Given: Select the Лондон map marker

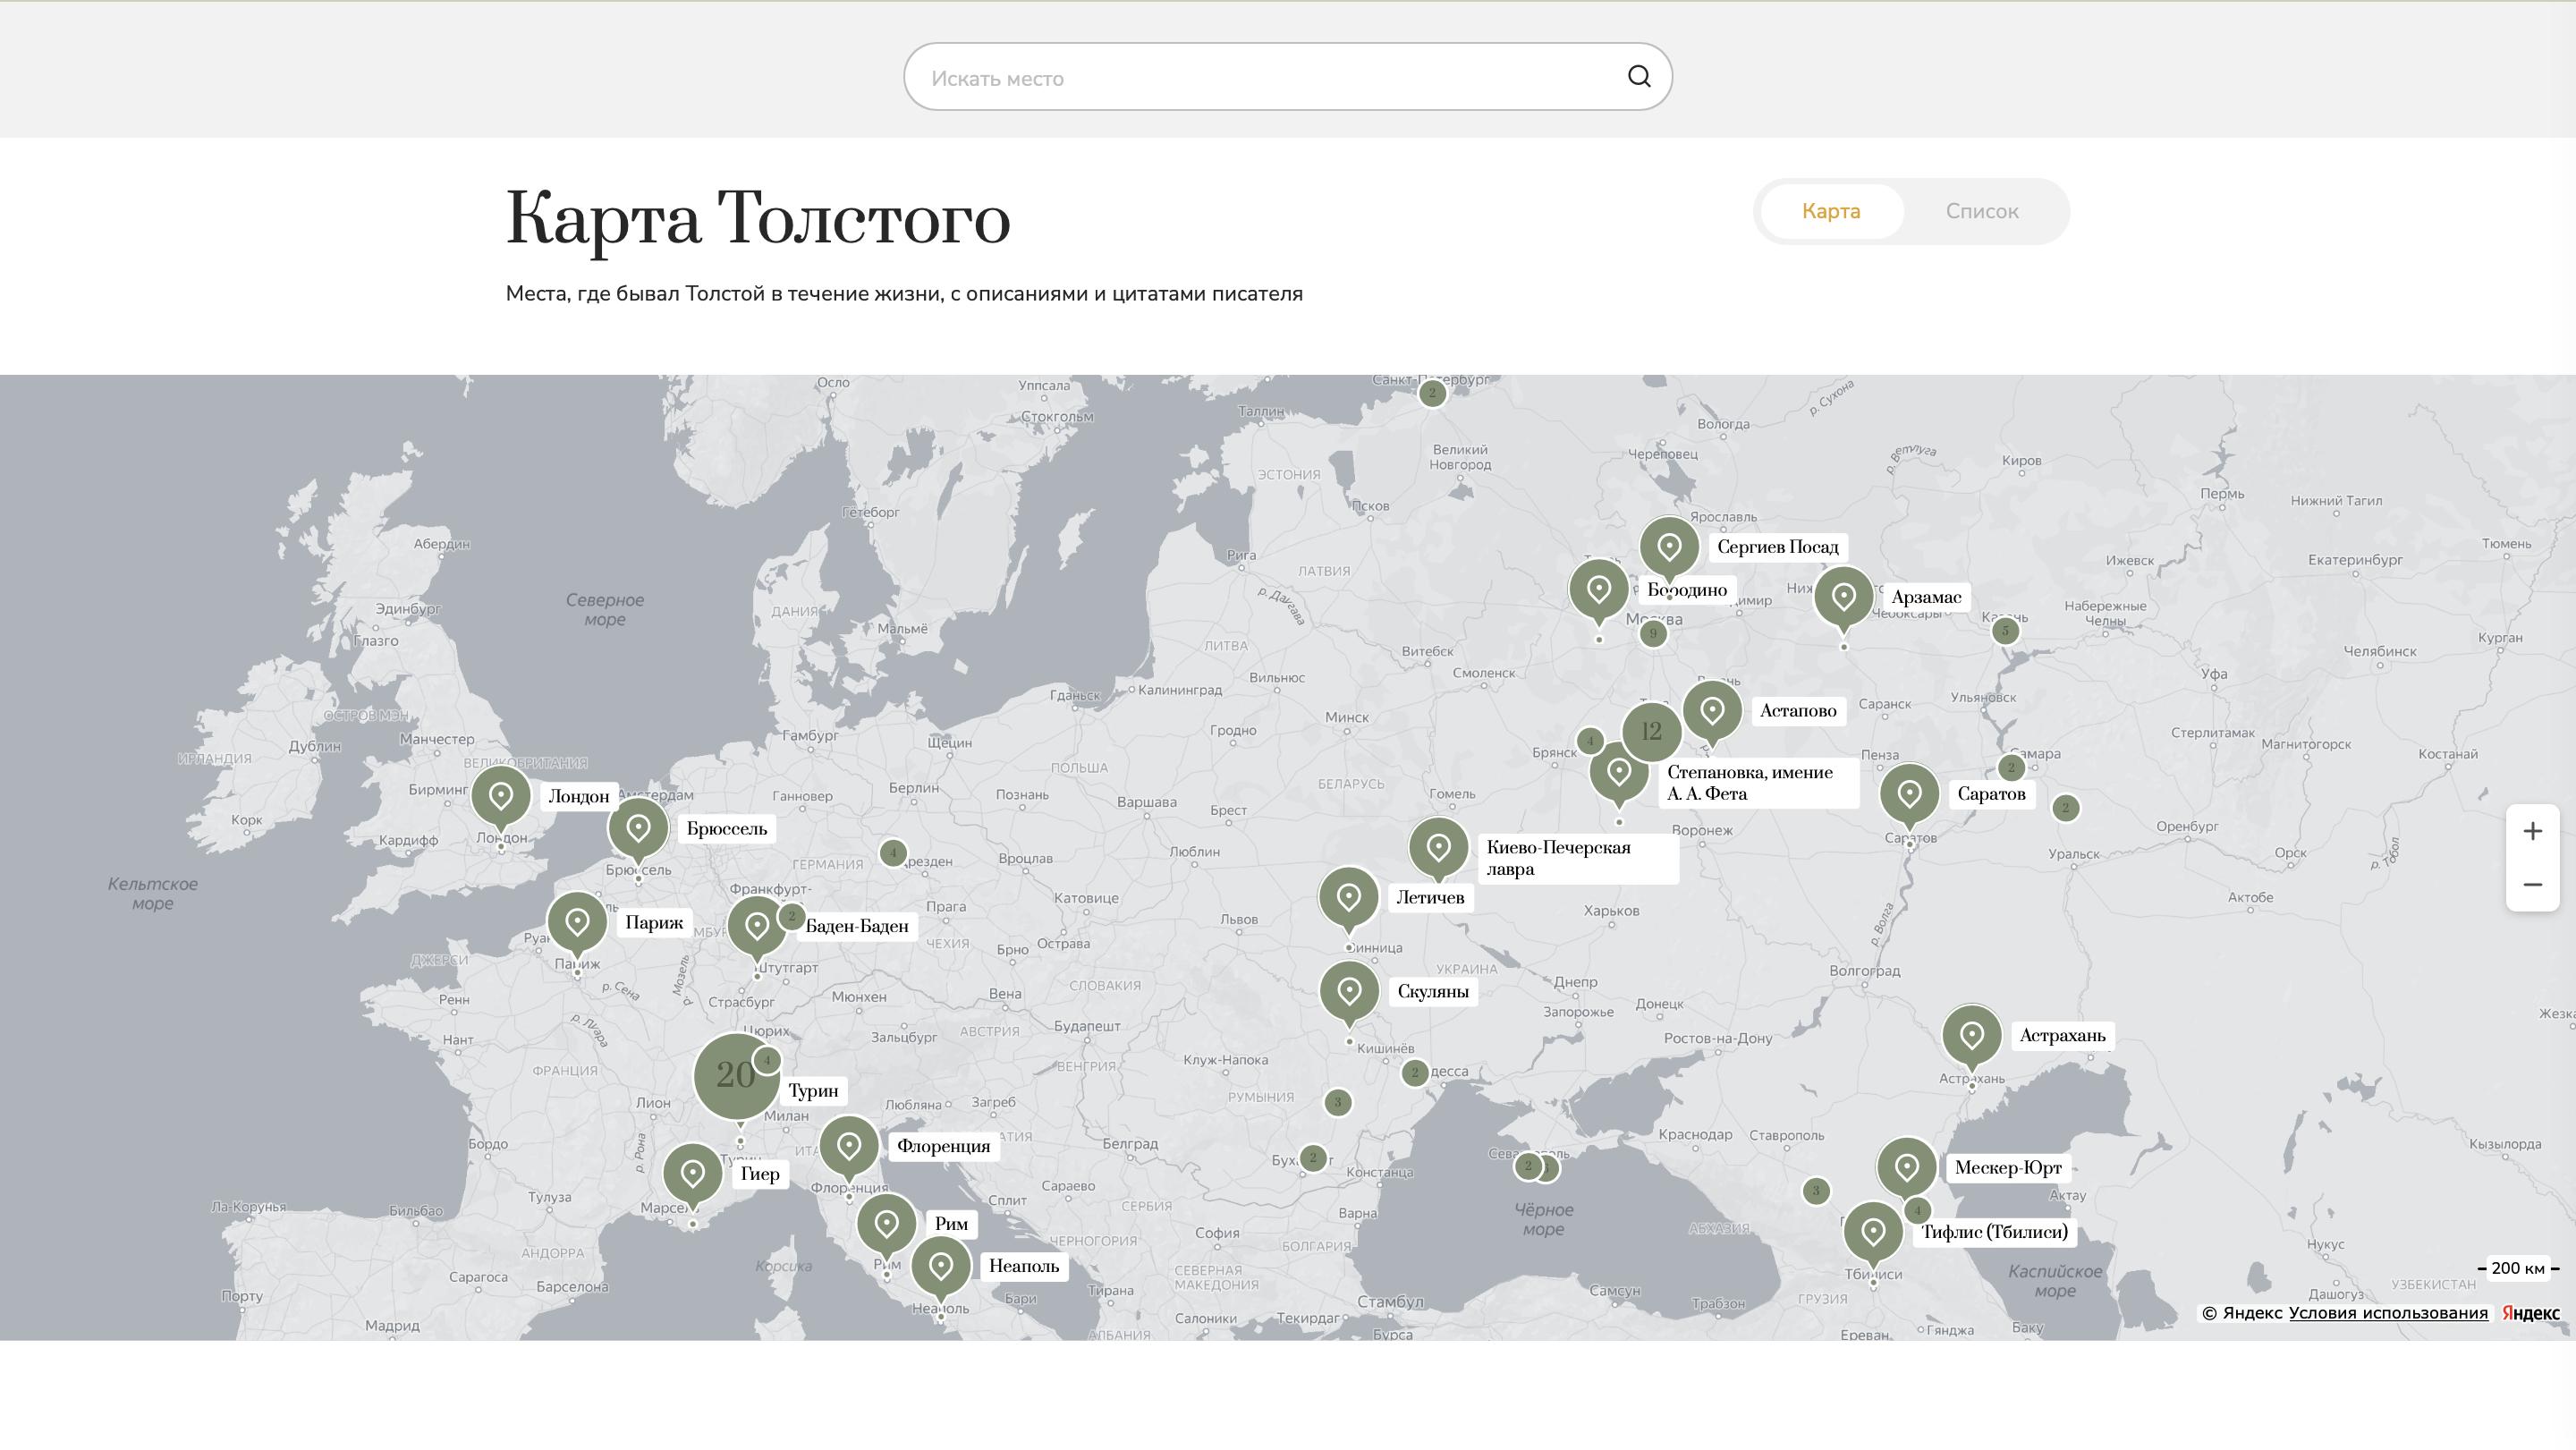Looking at the screenshot, I should 500,795.
